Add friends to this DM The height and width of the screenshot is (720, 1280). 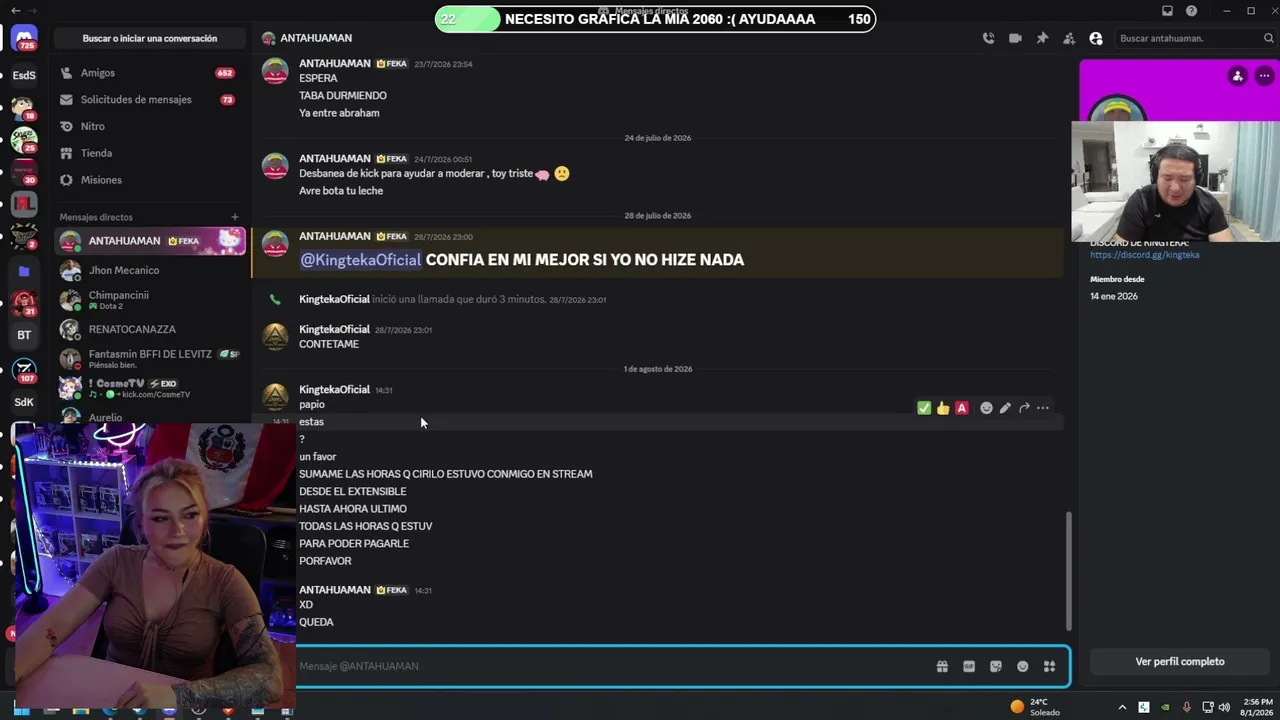pyautogui.click(x=1069, y=38)
